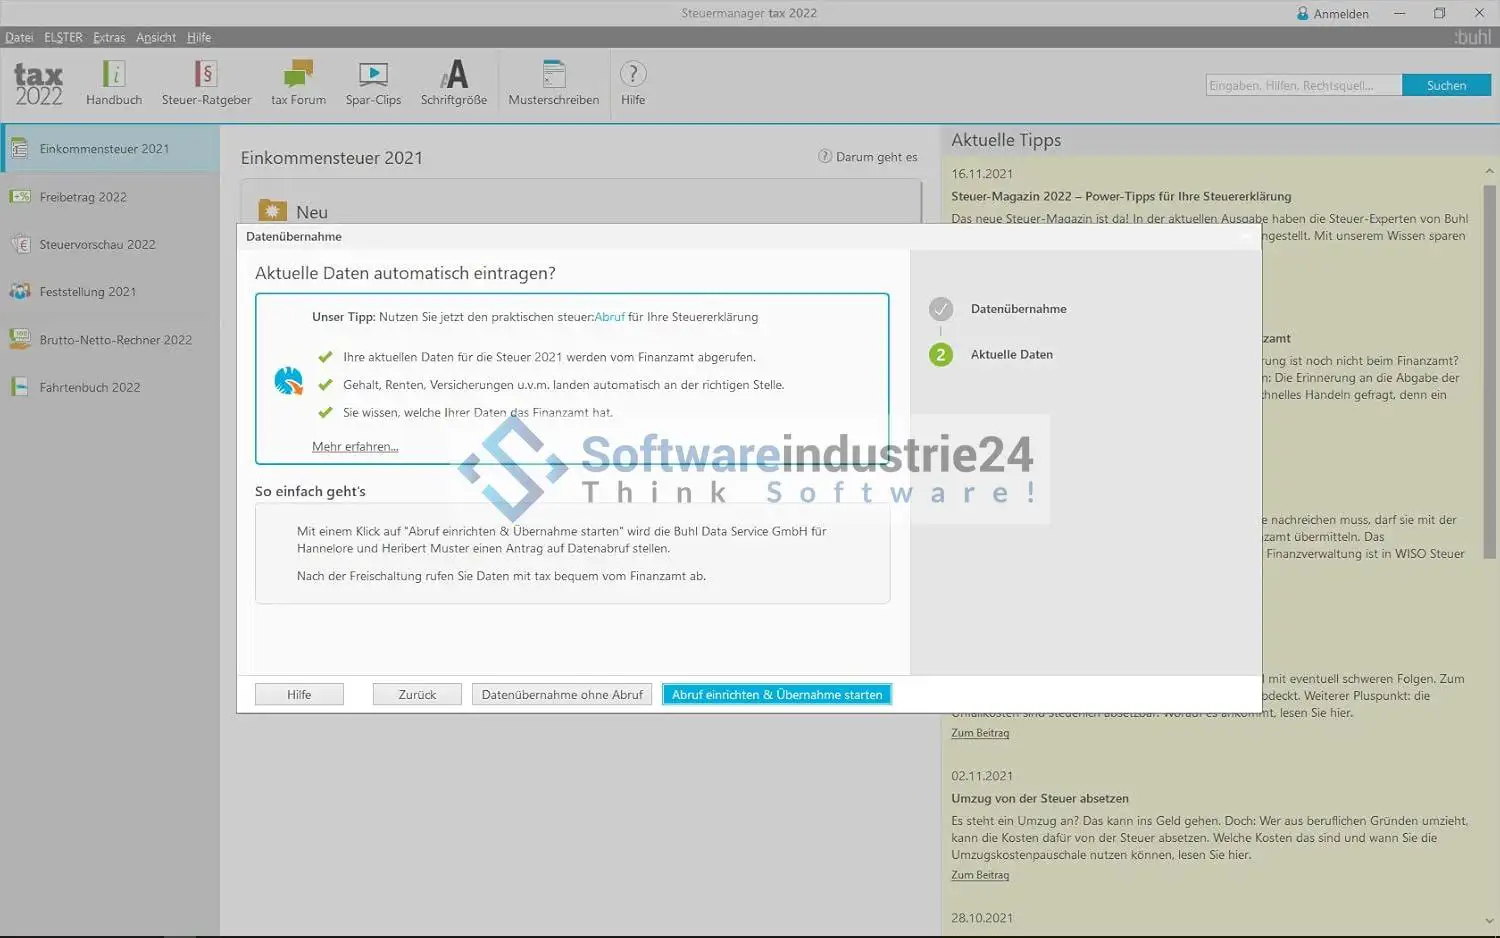
Task: Follow the Mehr erfahren link
Action: (355, 447)
